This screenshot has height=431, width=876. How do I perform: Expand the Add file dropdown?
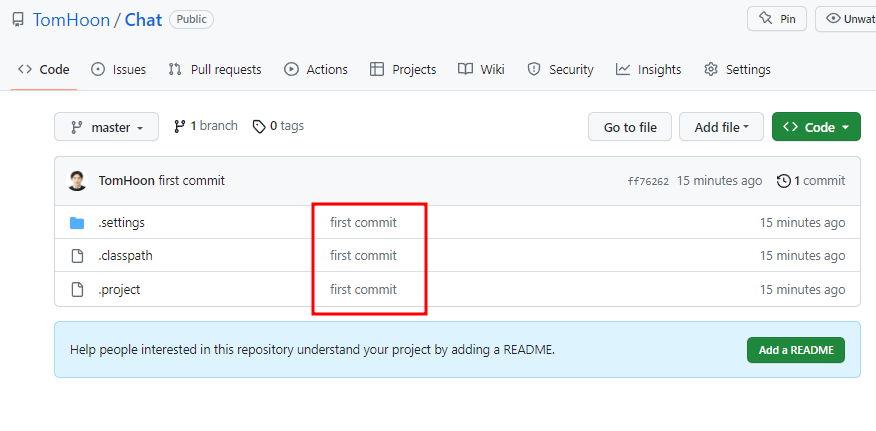721,127
